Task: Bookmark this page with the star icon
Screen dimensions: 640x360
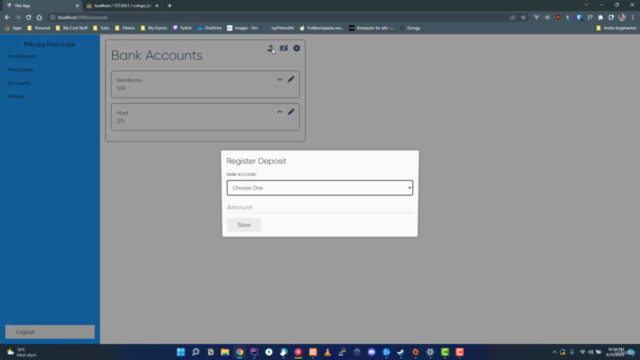Action: coord(523,18)
